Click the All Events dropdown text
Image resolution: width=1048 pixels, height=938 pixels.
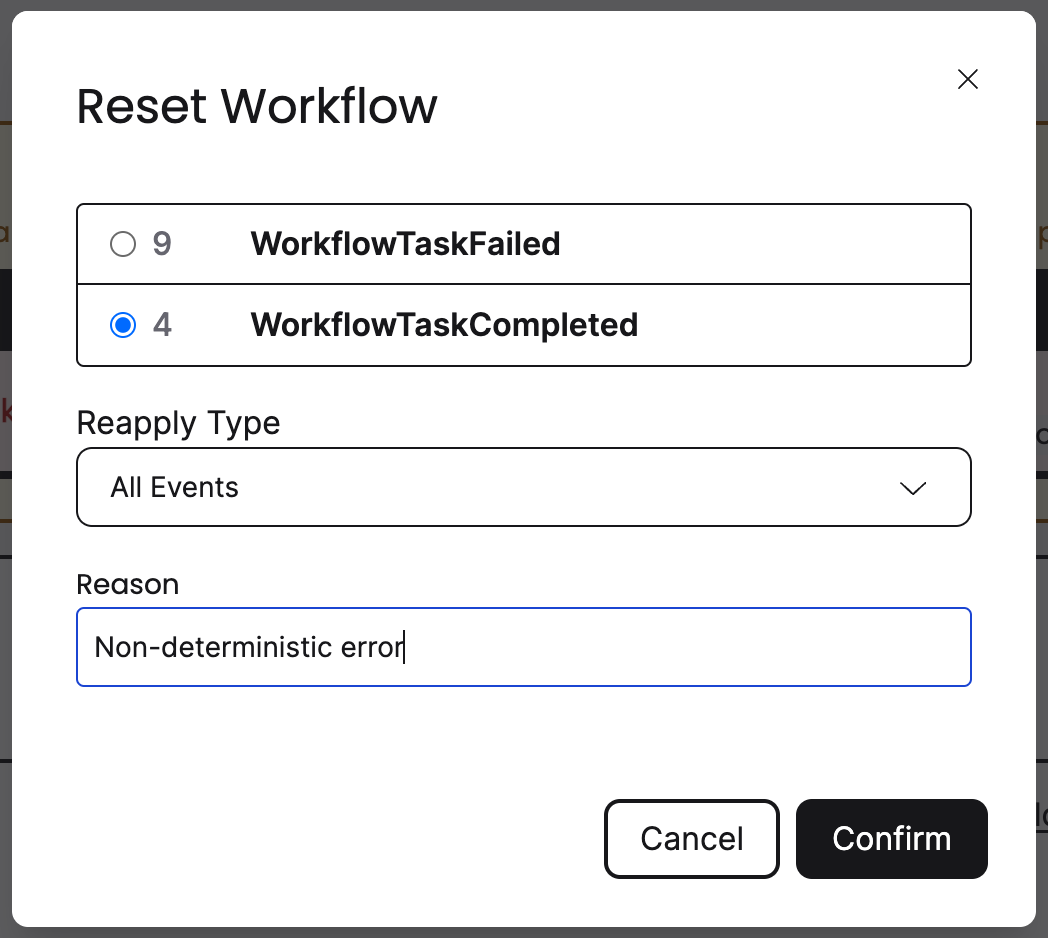[x=175, y=487]
